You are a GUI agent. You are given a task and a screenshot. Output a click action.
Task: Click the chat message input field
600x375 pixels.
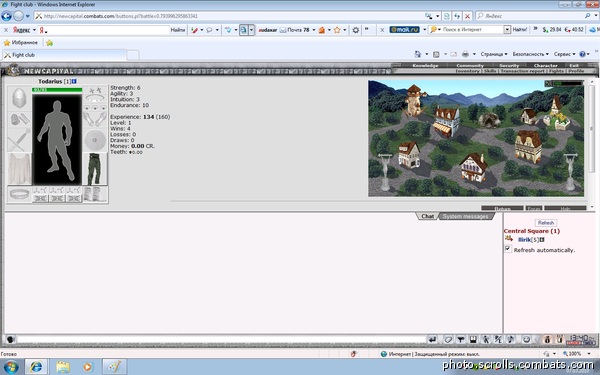[221, 339]
